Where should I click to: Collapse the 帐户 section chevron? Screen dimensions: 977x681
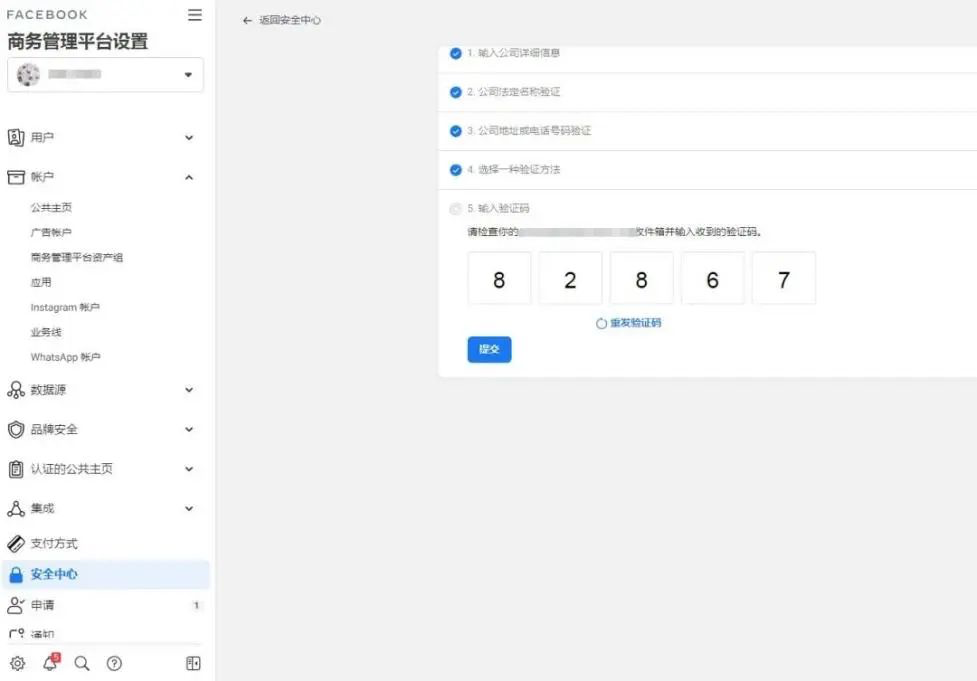coord(188,177)
